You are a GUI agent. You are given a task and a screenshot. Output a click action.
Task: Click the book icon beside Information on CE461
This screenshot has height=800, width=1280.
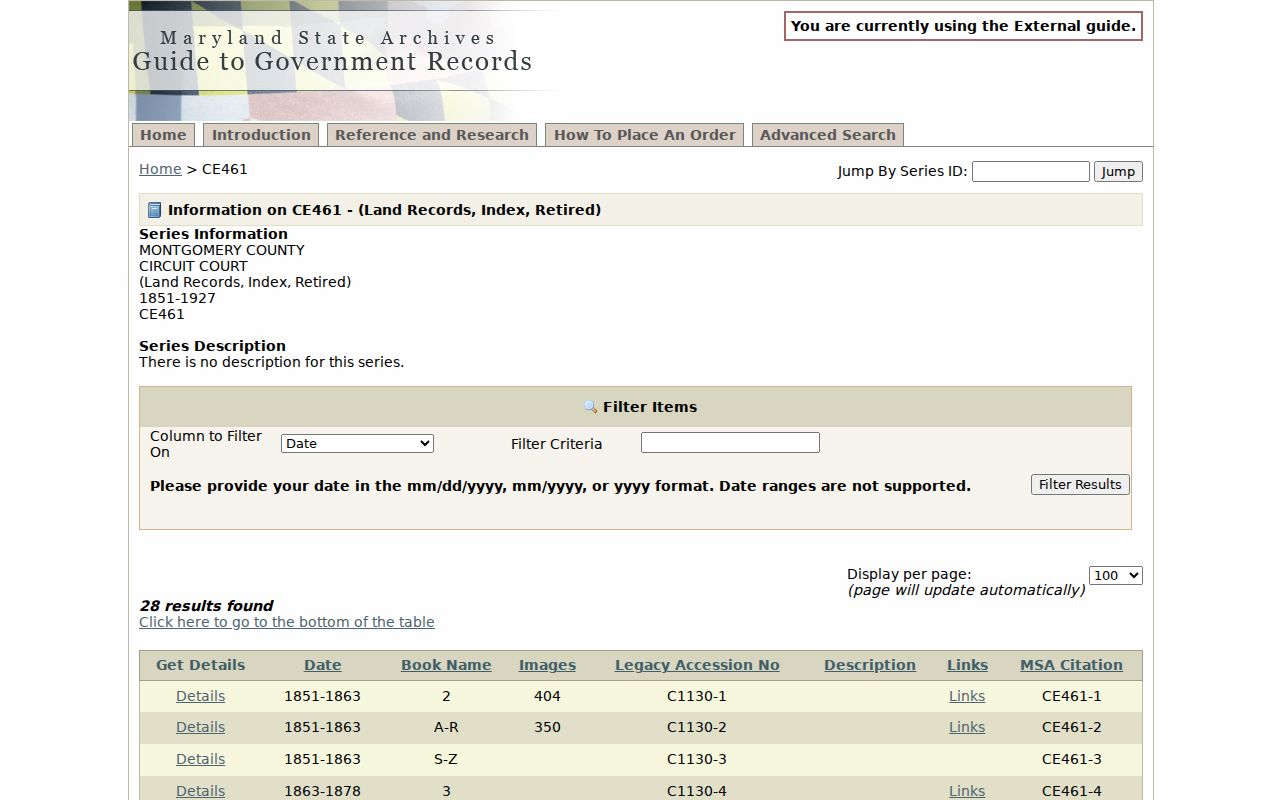click(154, 210)
